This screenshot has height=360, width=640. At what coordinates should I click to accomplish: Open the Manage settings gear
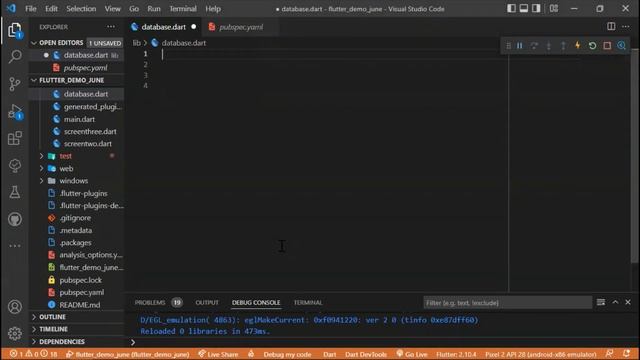(15, 333)
